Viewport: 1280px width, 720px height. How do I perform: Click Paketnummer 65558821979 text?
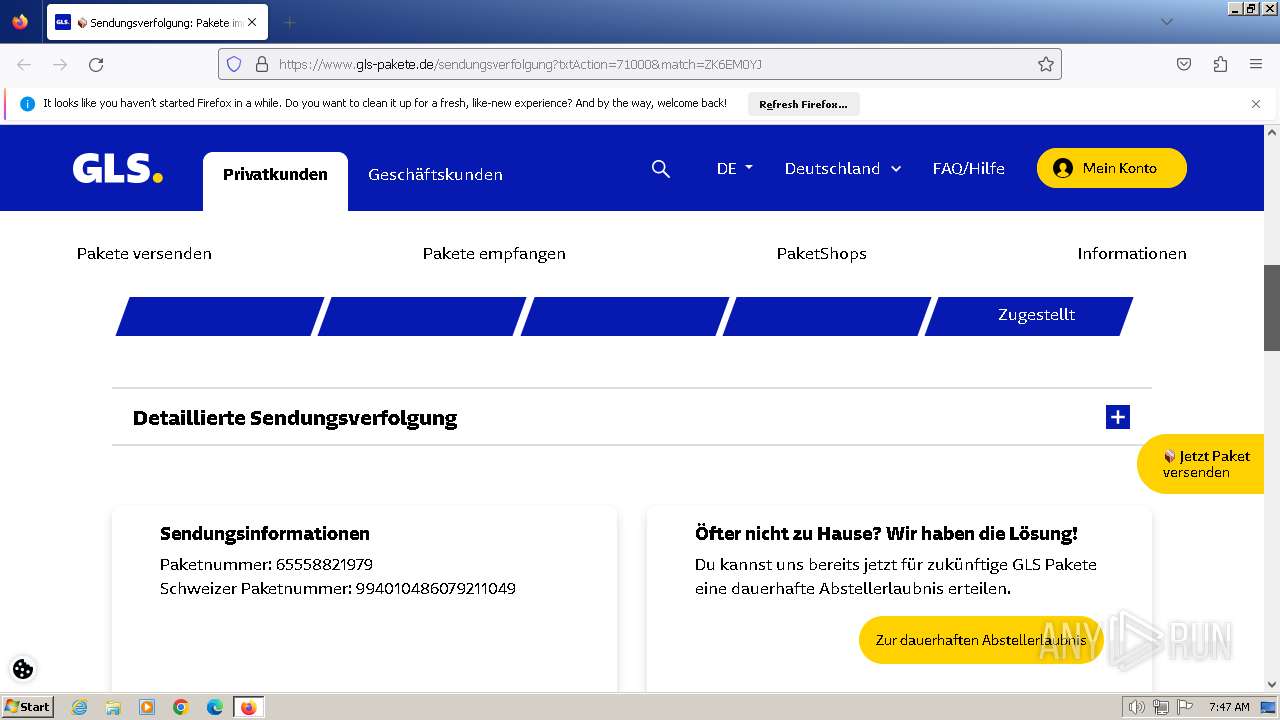(x=266, y=564)
